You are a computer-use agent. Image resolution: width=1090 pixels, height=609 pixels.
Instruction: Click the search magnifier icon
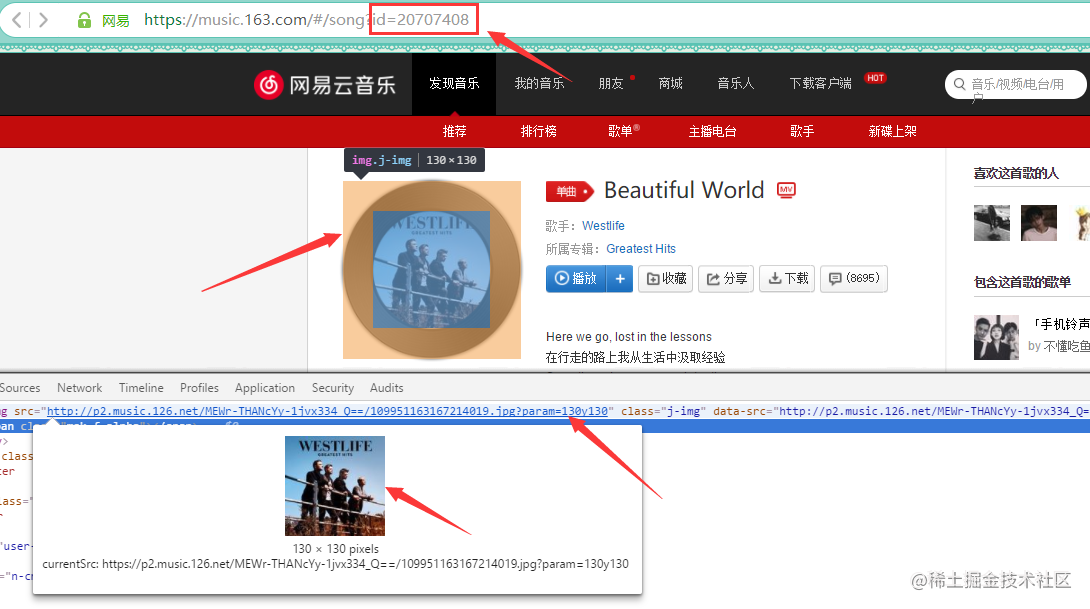tap(959, 84)
